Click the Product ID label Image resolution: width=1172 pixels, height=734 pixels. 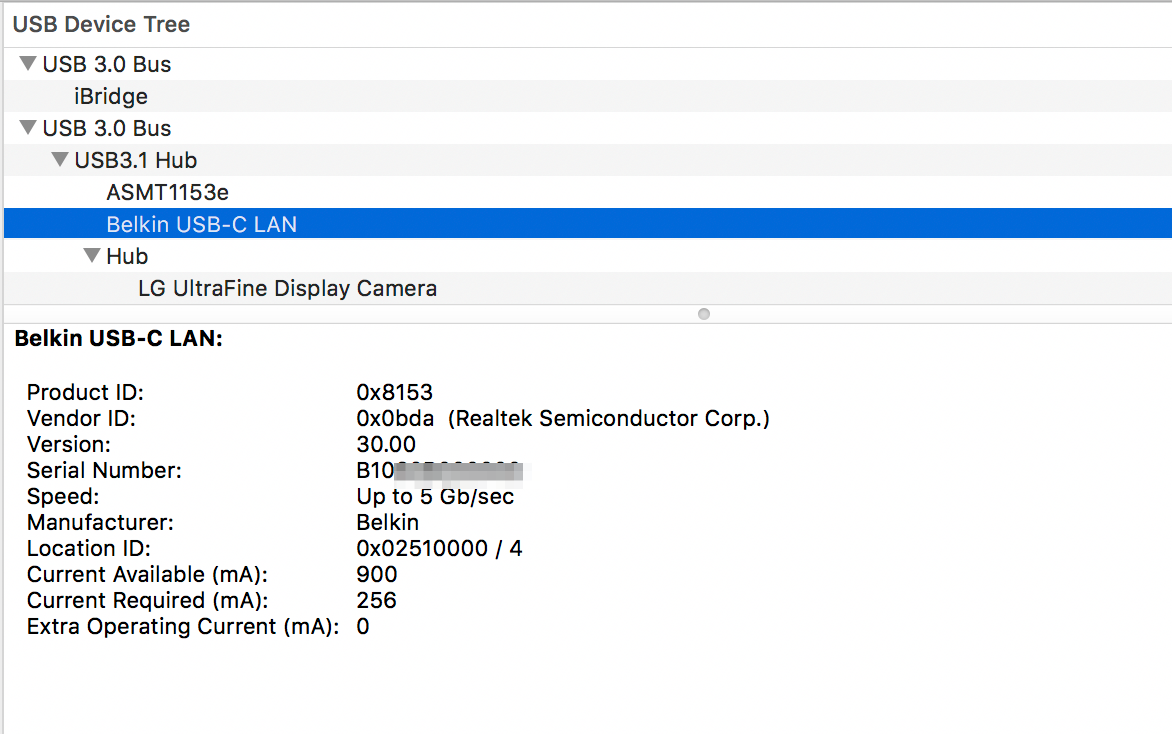coord(85,392)
